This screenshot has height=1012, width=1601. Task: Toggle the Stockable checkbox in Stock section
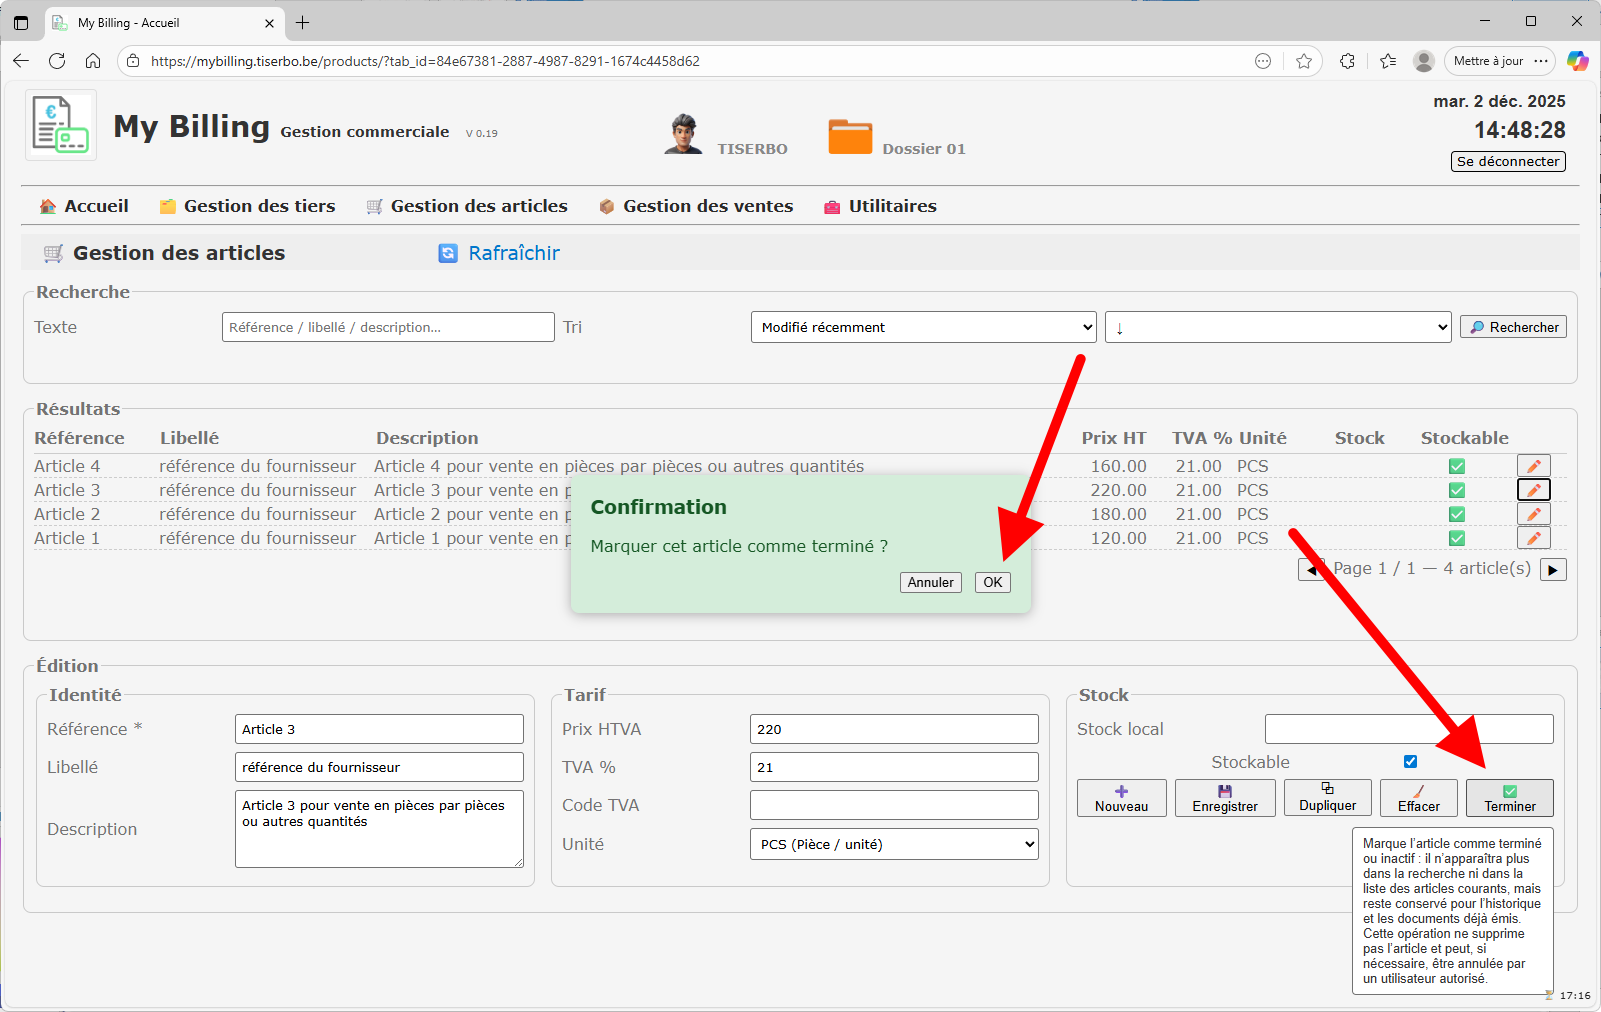[1410, 762]
